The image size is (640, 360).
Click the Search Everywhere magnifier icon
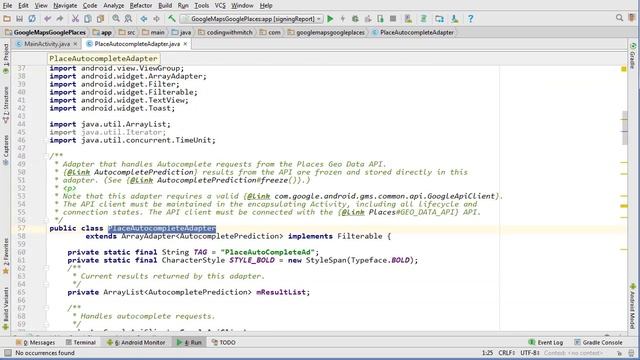coord(620,18)
